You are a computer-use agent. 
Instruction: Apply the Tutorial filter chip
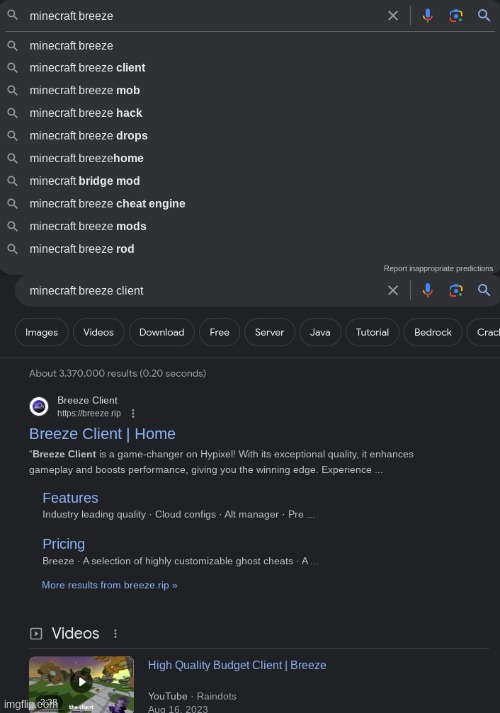(372, 332)
